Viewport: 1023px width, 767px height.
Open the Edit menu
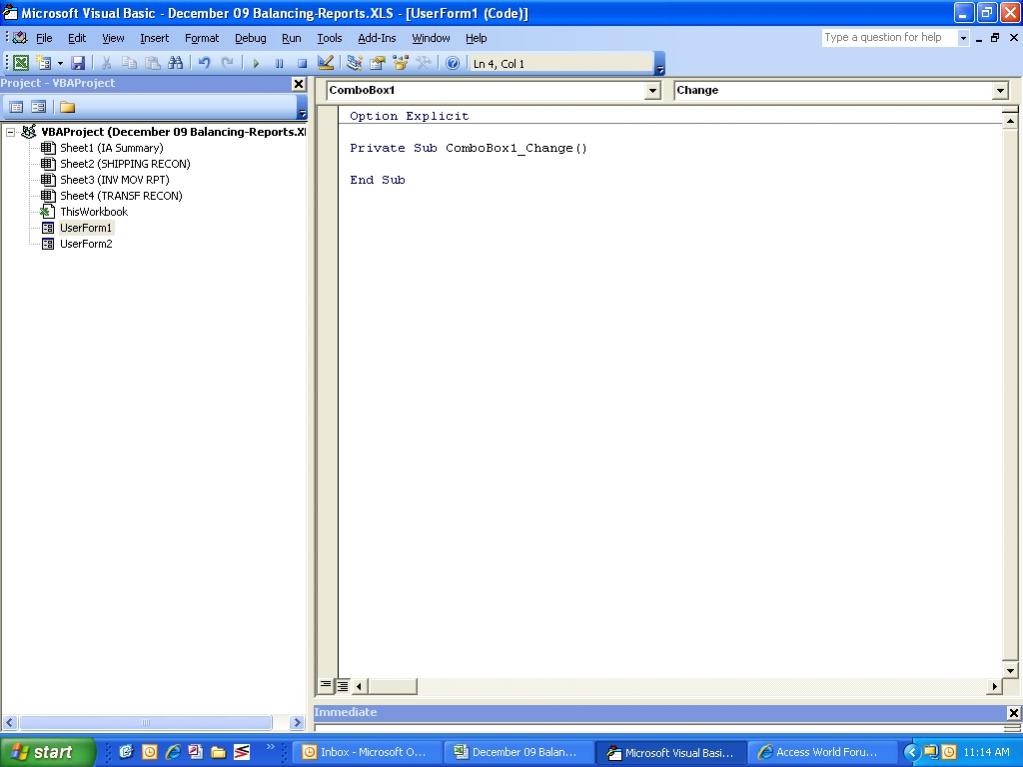pos(77,38)
